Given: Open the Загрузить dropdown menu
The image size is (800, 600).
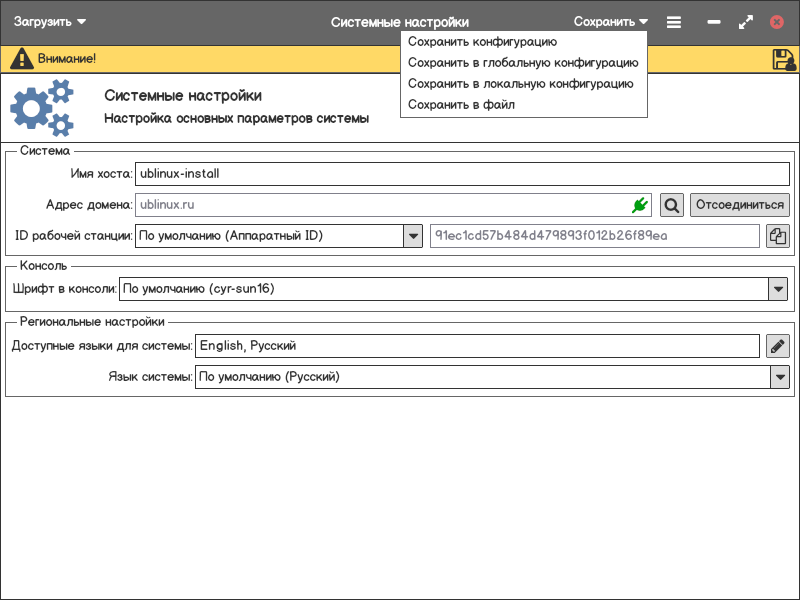Looking at the screenshot, I should 50,22.
